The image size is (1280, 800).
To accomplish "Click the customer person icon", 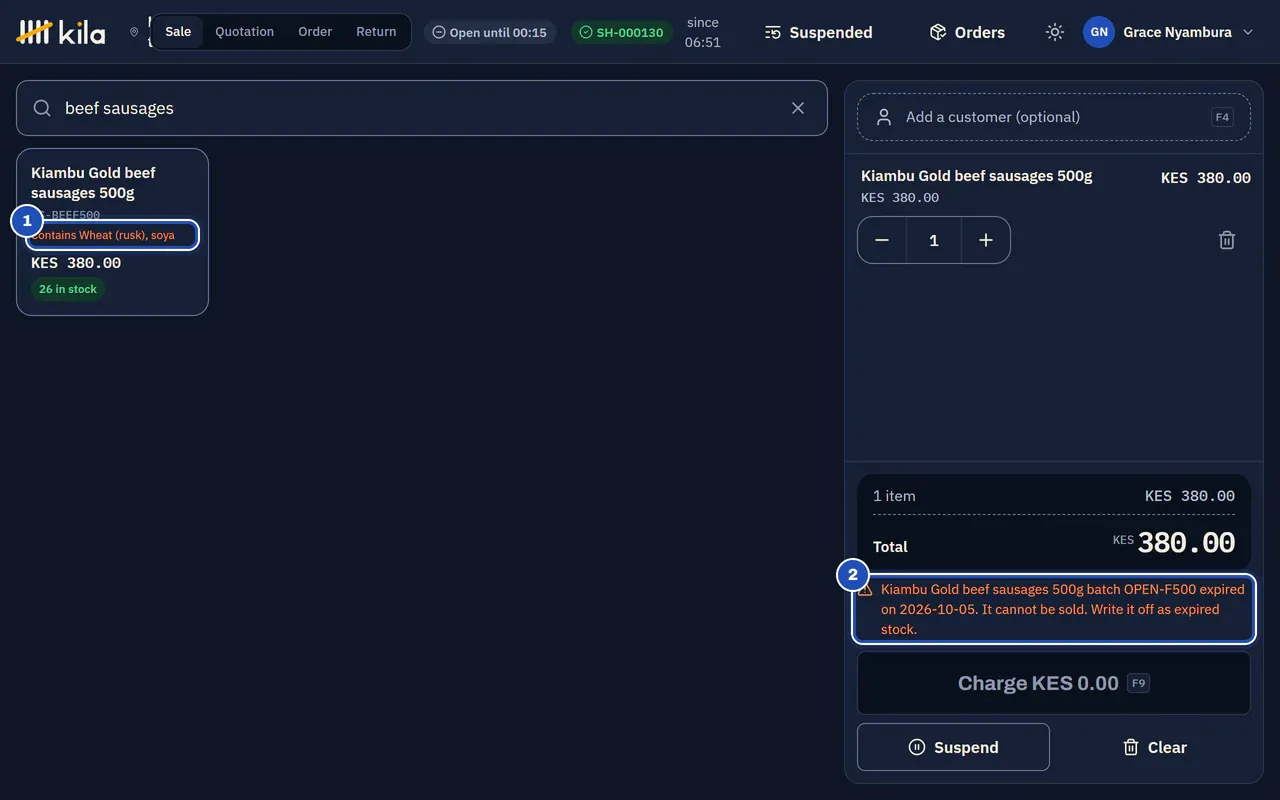I will (x=884, y=117).
